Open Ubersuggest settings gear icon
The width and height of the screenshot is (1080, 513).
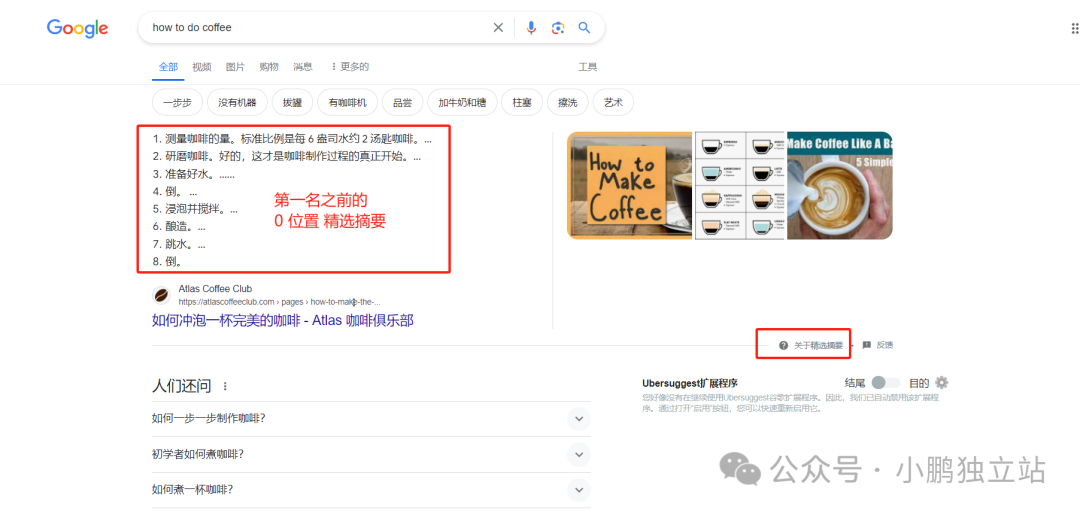point(942,383)
